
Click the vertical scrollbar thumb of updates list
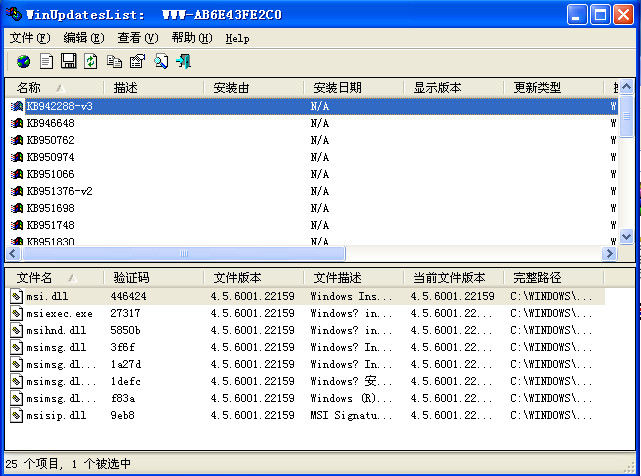(x=626, y=117)
